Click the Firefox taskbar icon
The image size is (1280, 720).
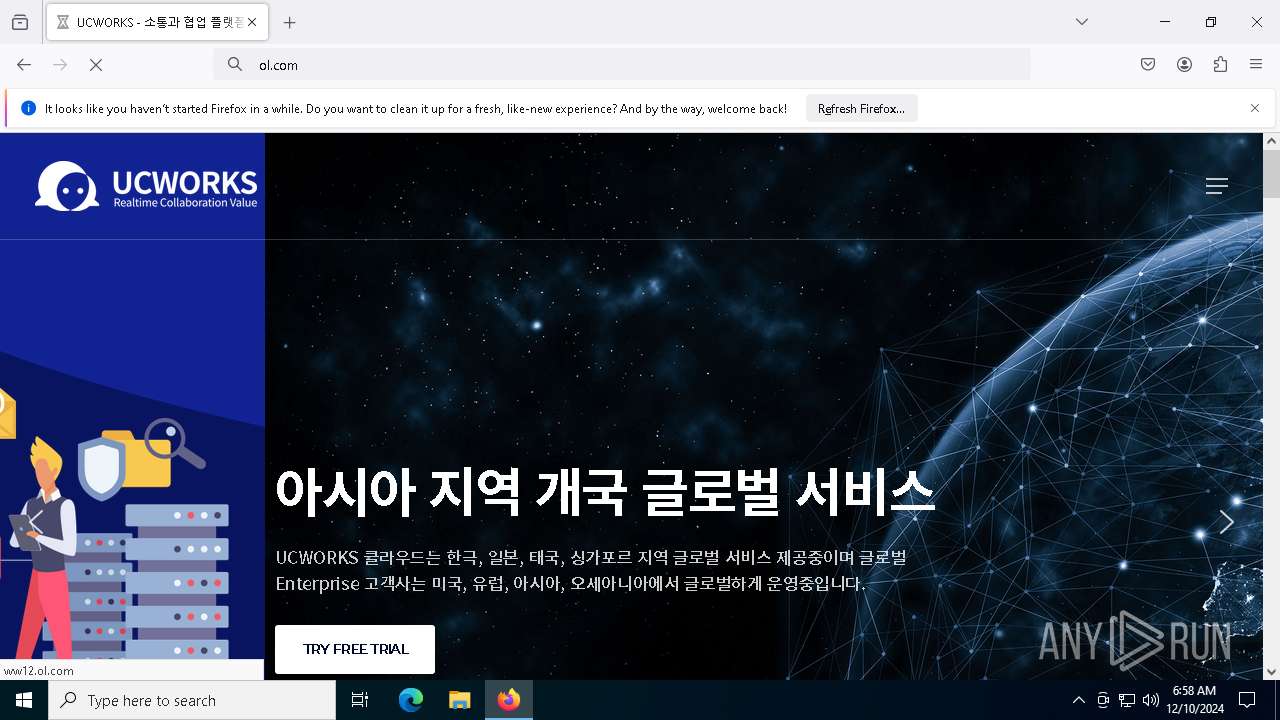509,700
